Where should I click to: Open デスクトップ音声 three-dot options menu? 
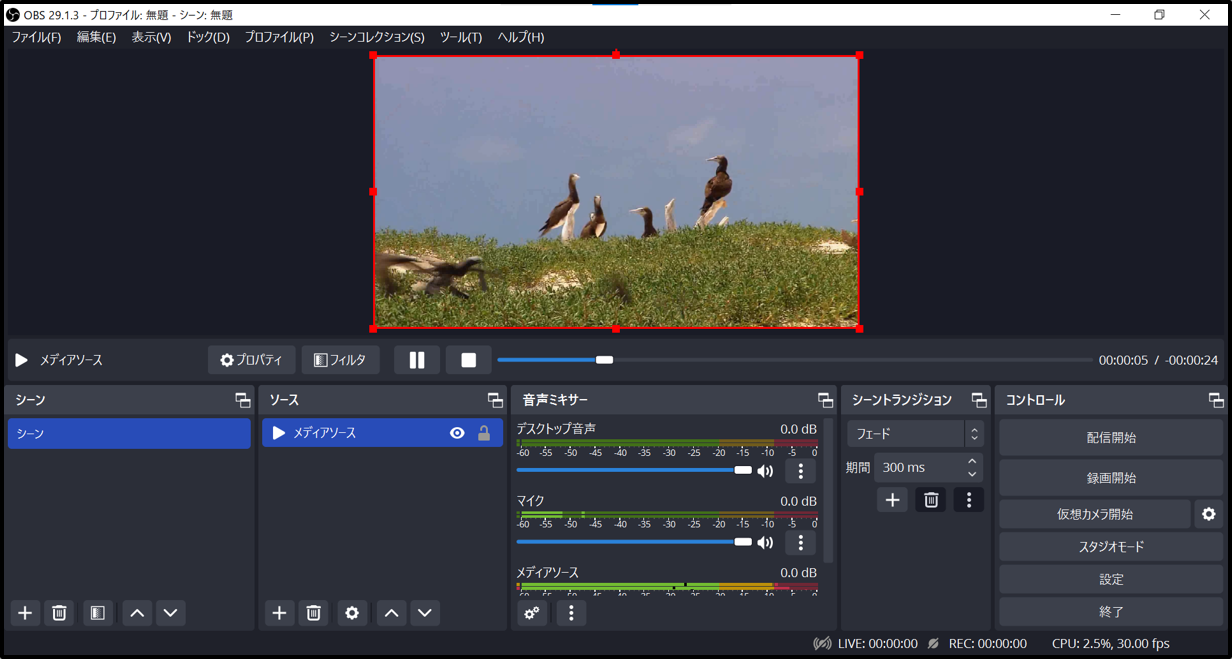coord(800,471)
